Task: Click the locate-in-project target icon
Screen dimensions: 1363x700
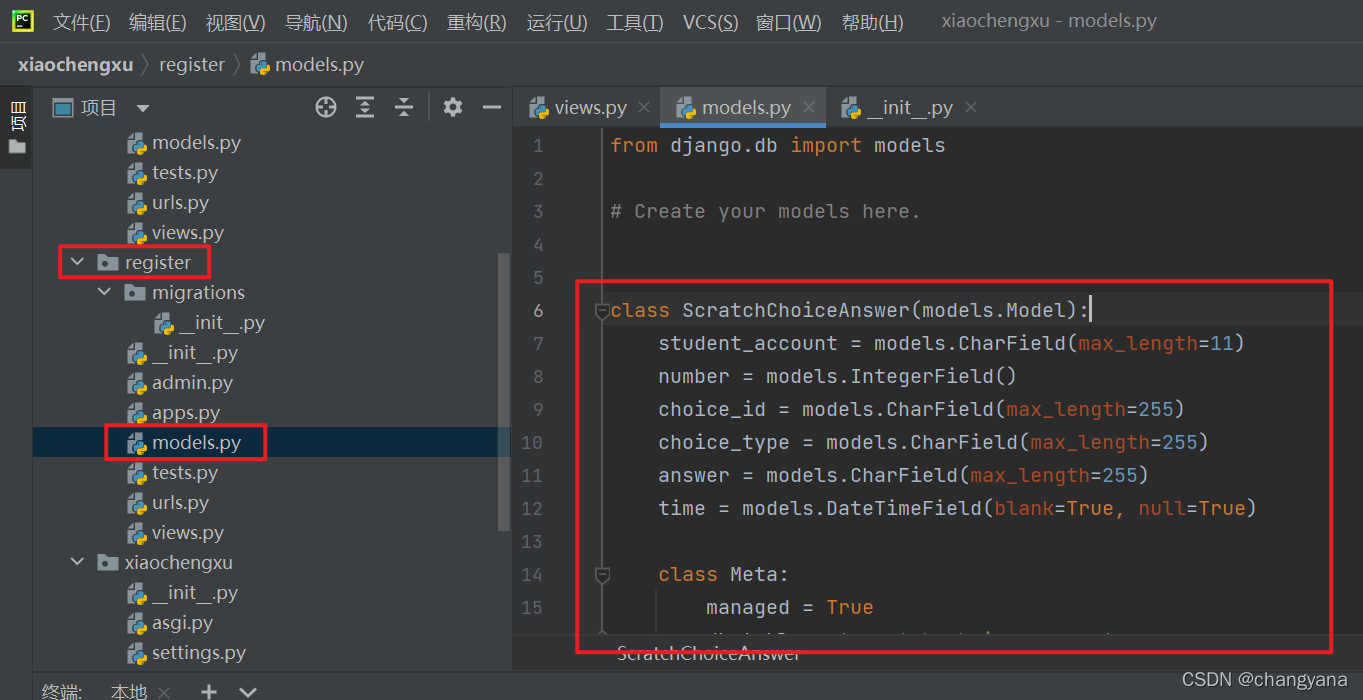Action: 326,107
